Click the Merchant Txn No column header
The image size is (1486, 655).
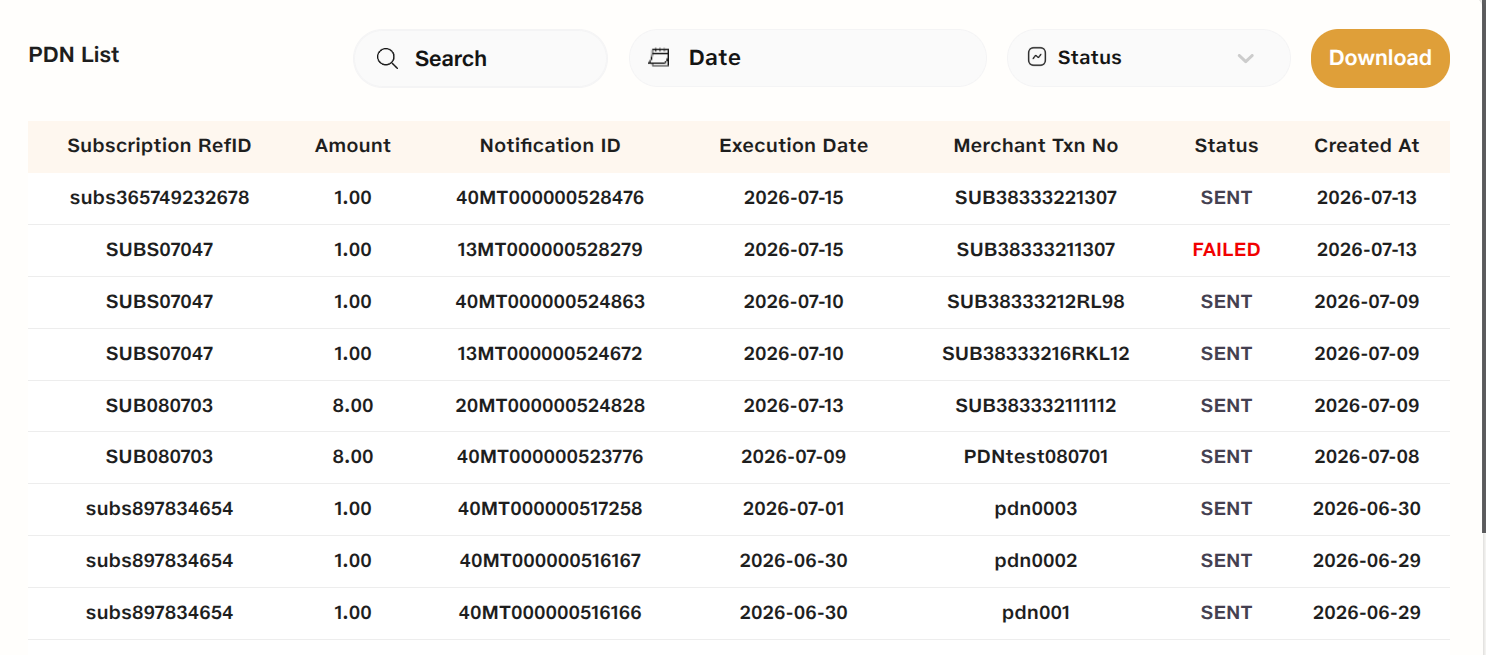[1036, 146]
